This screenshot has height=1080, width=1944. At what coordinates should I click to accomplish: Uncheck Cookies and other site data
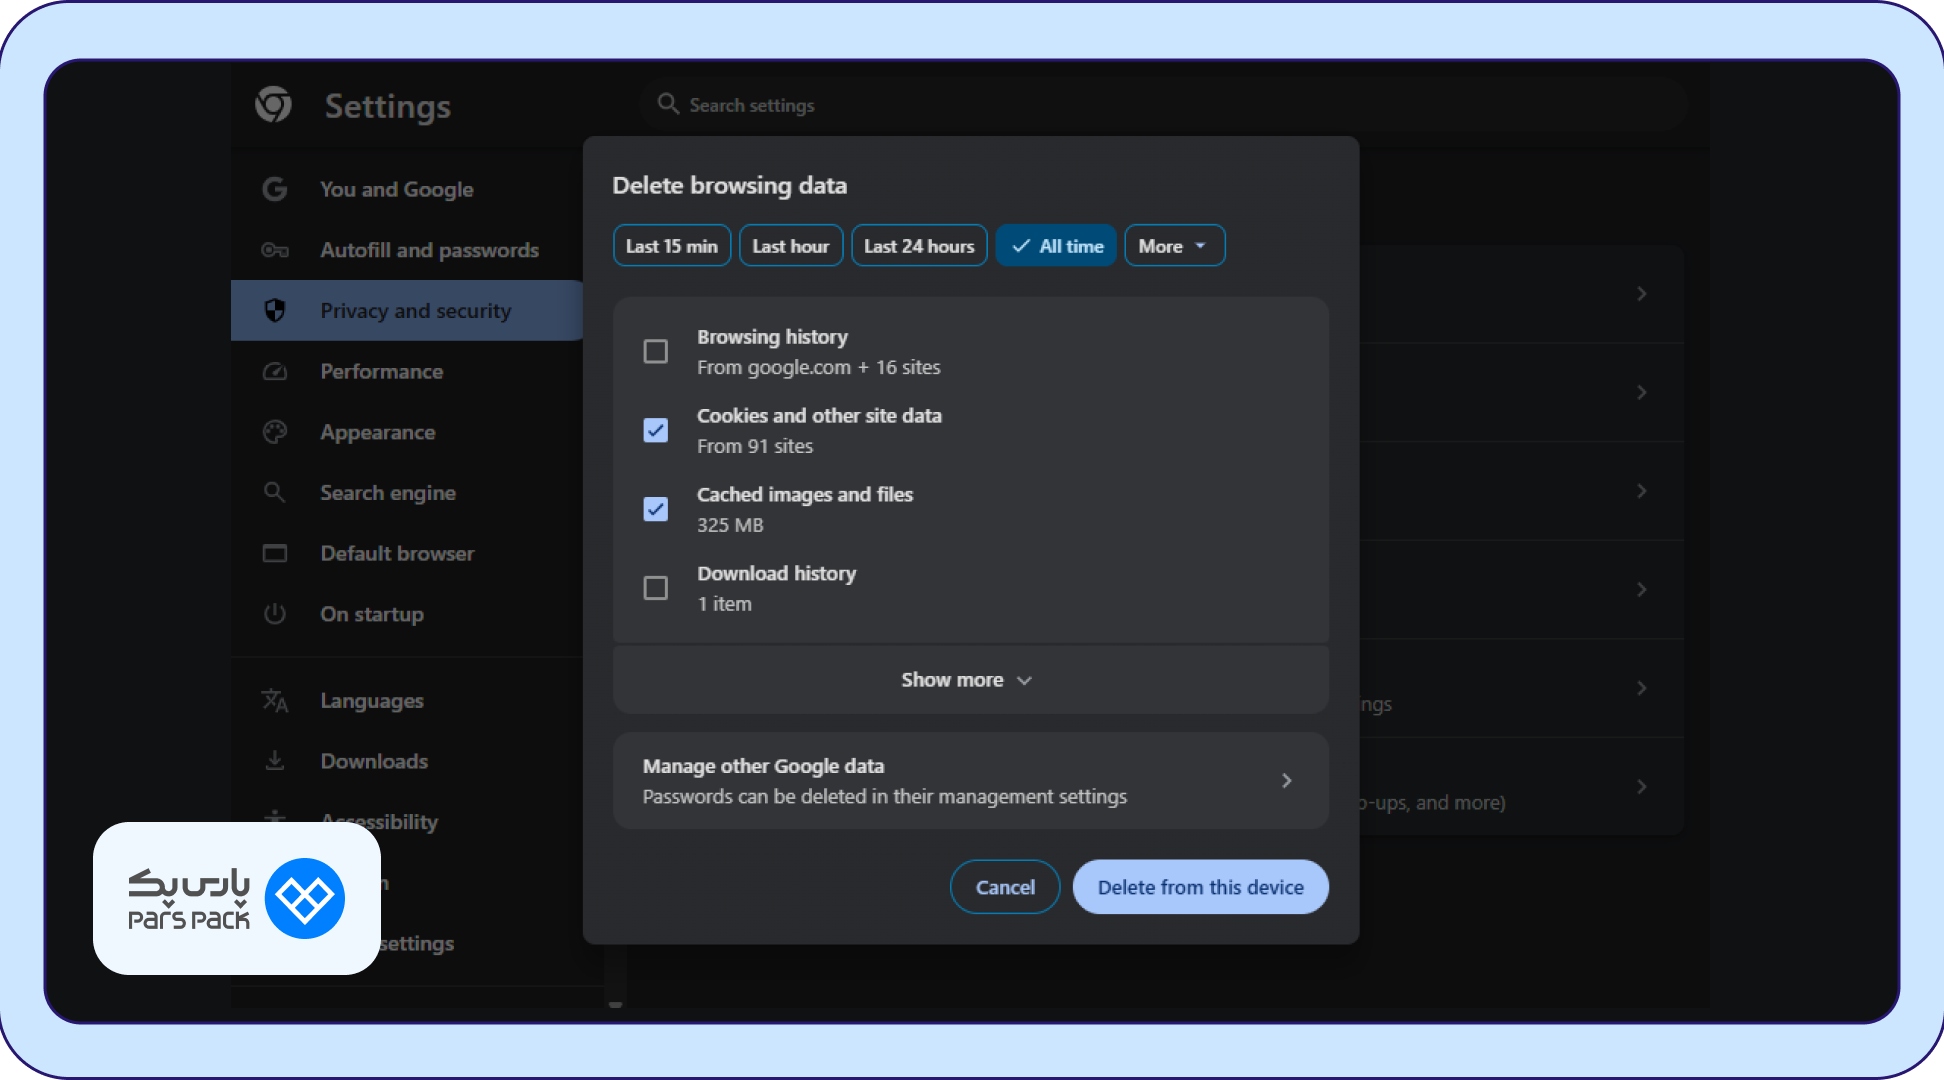(655, 430)
